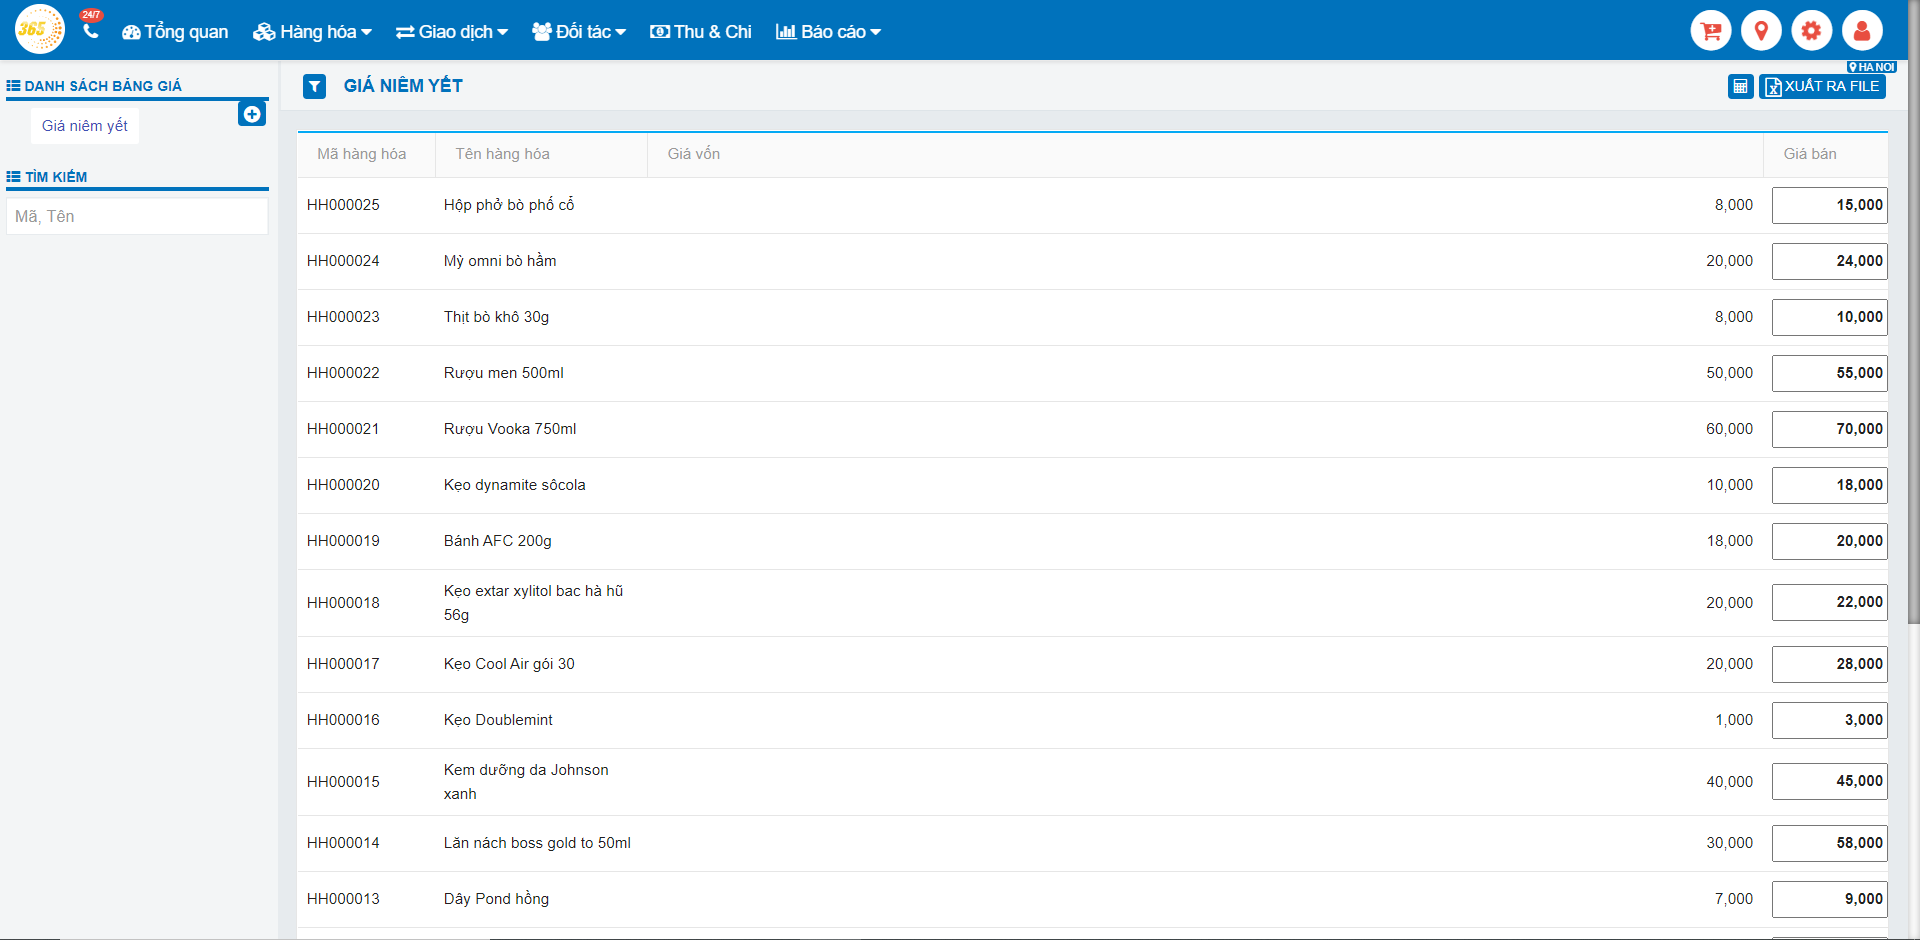This screenshot has width=1920, height=940.
Task: Click the Xuất ra file button
Action: coord(1822,87)
